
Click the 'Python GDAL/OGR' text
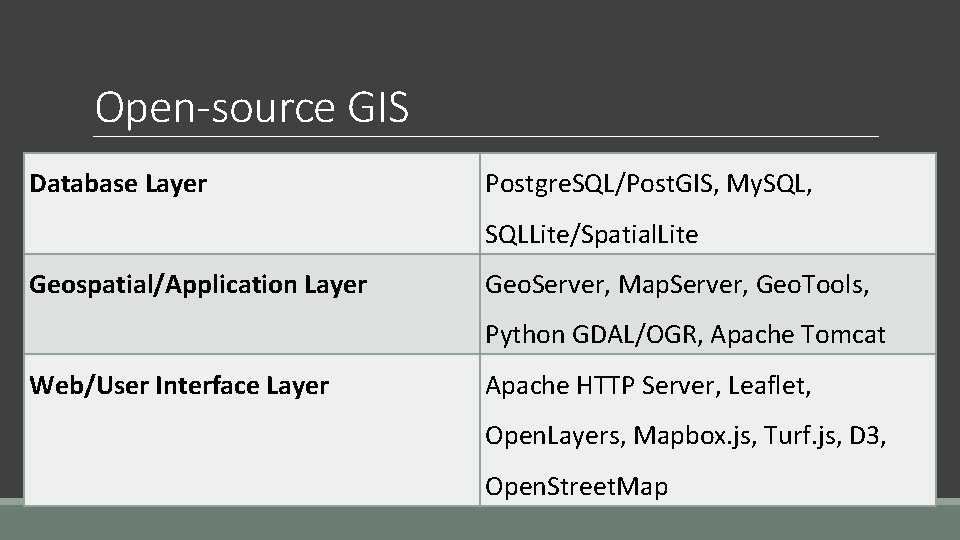[594, 335]
